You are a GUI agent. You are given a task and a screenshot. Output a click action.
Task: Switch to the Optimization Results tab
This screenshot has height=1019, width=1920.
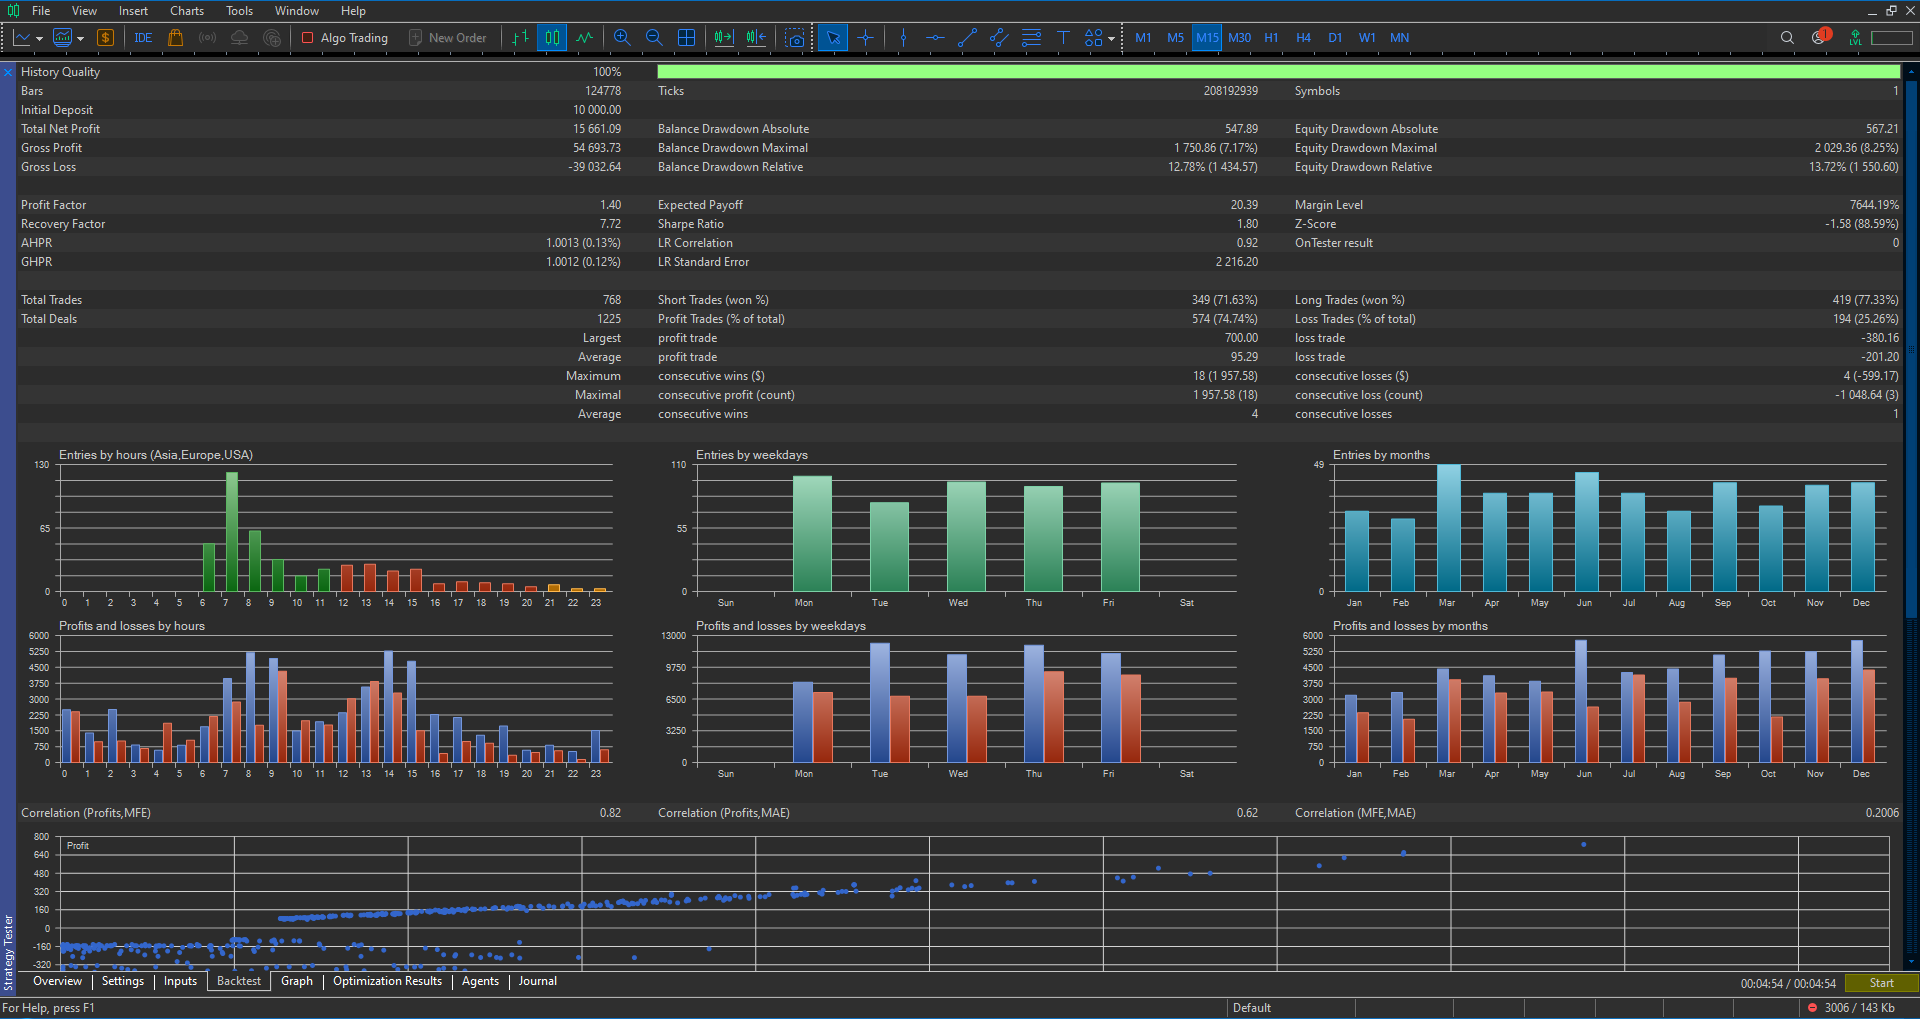point(387,981)
